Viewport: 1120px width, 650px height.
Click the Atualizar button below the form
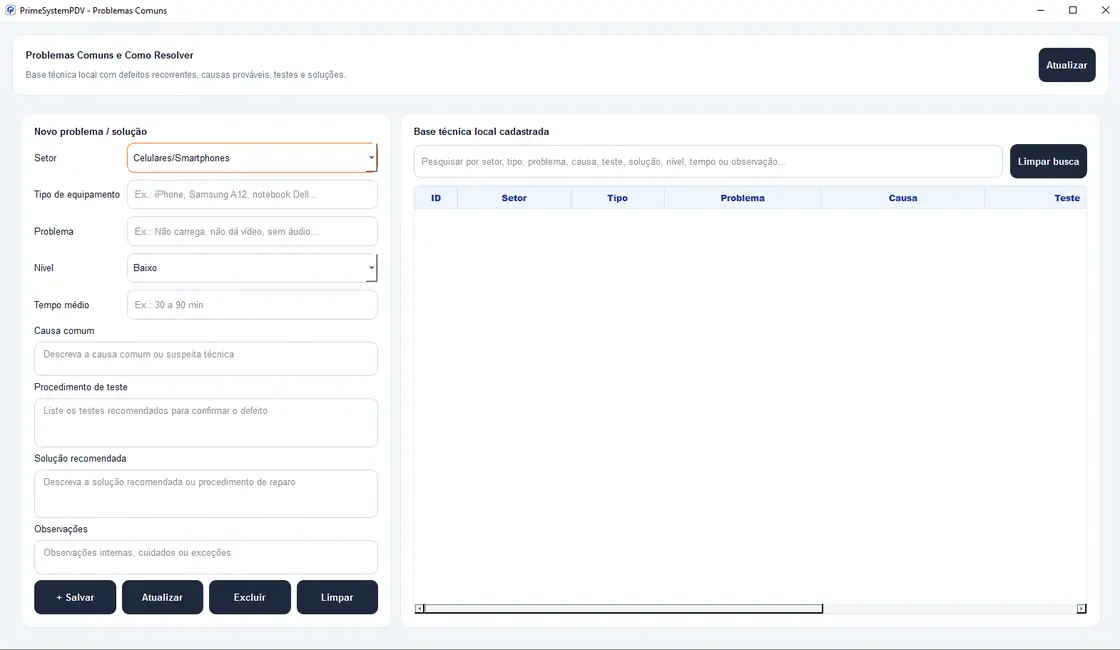click(x=162, y=597)
